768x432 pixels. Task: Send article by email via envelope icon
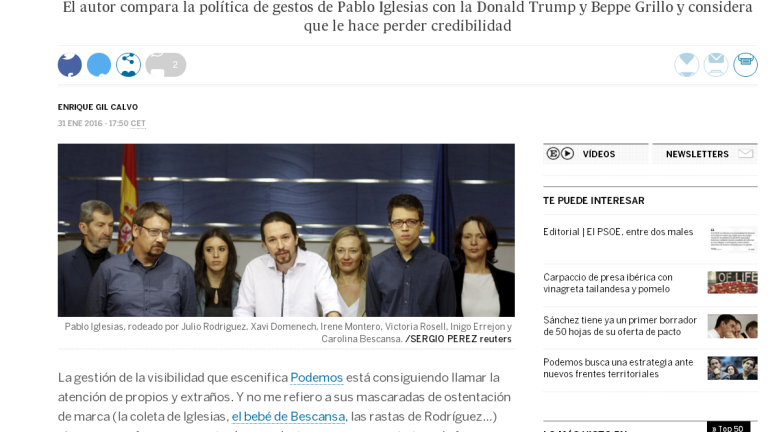(716, 65)
